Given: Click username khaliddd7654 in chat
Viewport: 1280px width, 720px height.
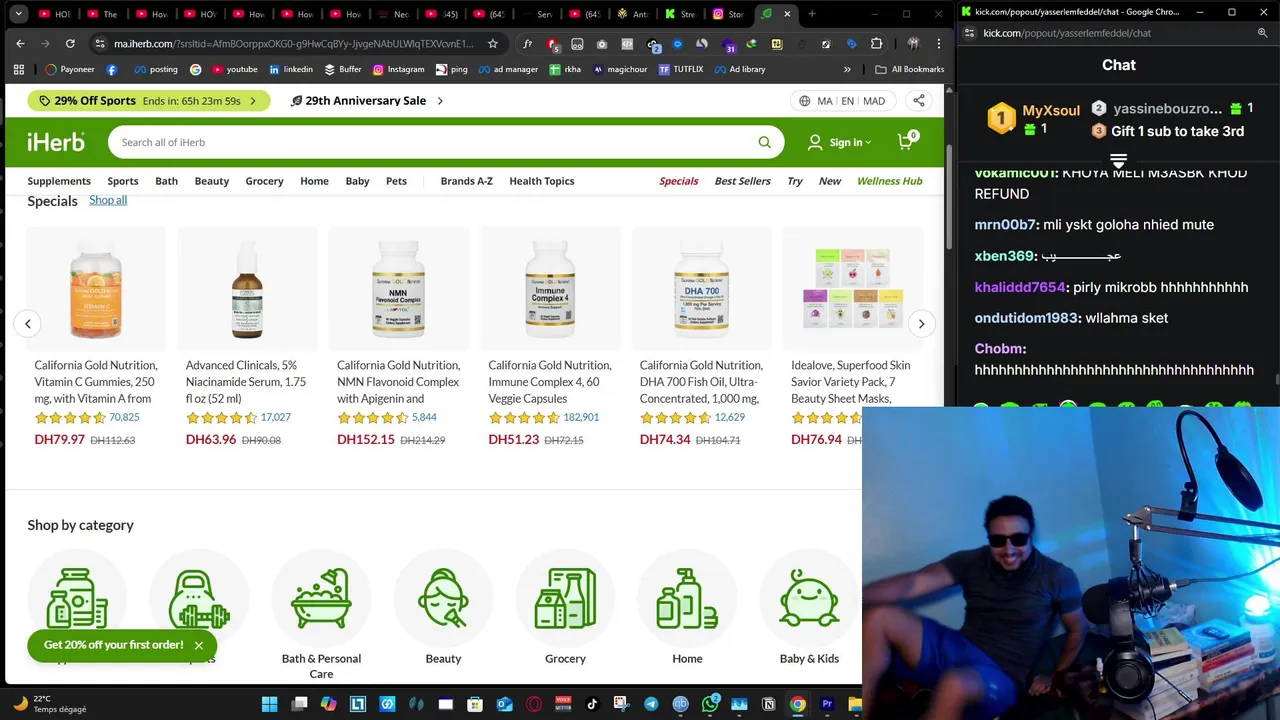Looking at the screenshot, I should [1020, 287].
